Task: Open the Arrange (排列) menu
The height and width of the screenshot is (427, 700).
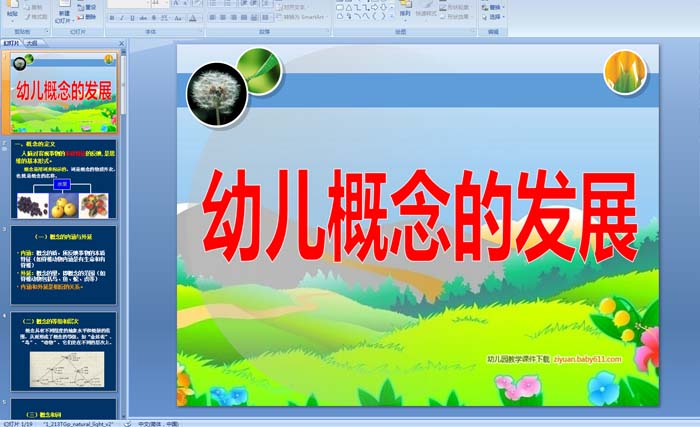Action: coord(405,10)
